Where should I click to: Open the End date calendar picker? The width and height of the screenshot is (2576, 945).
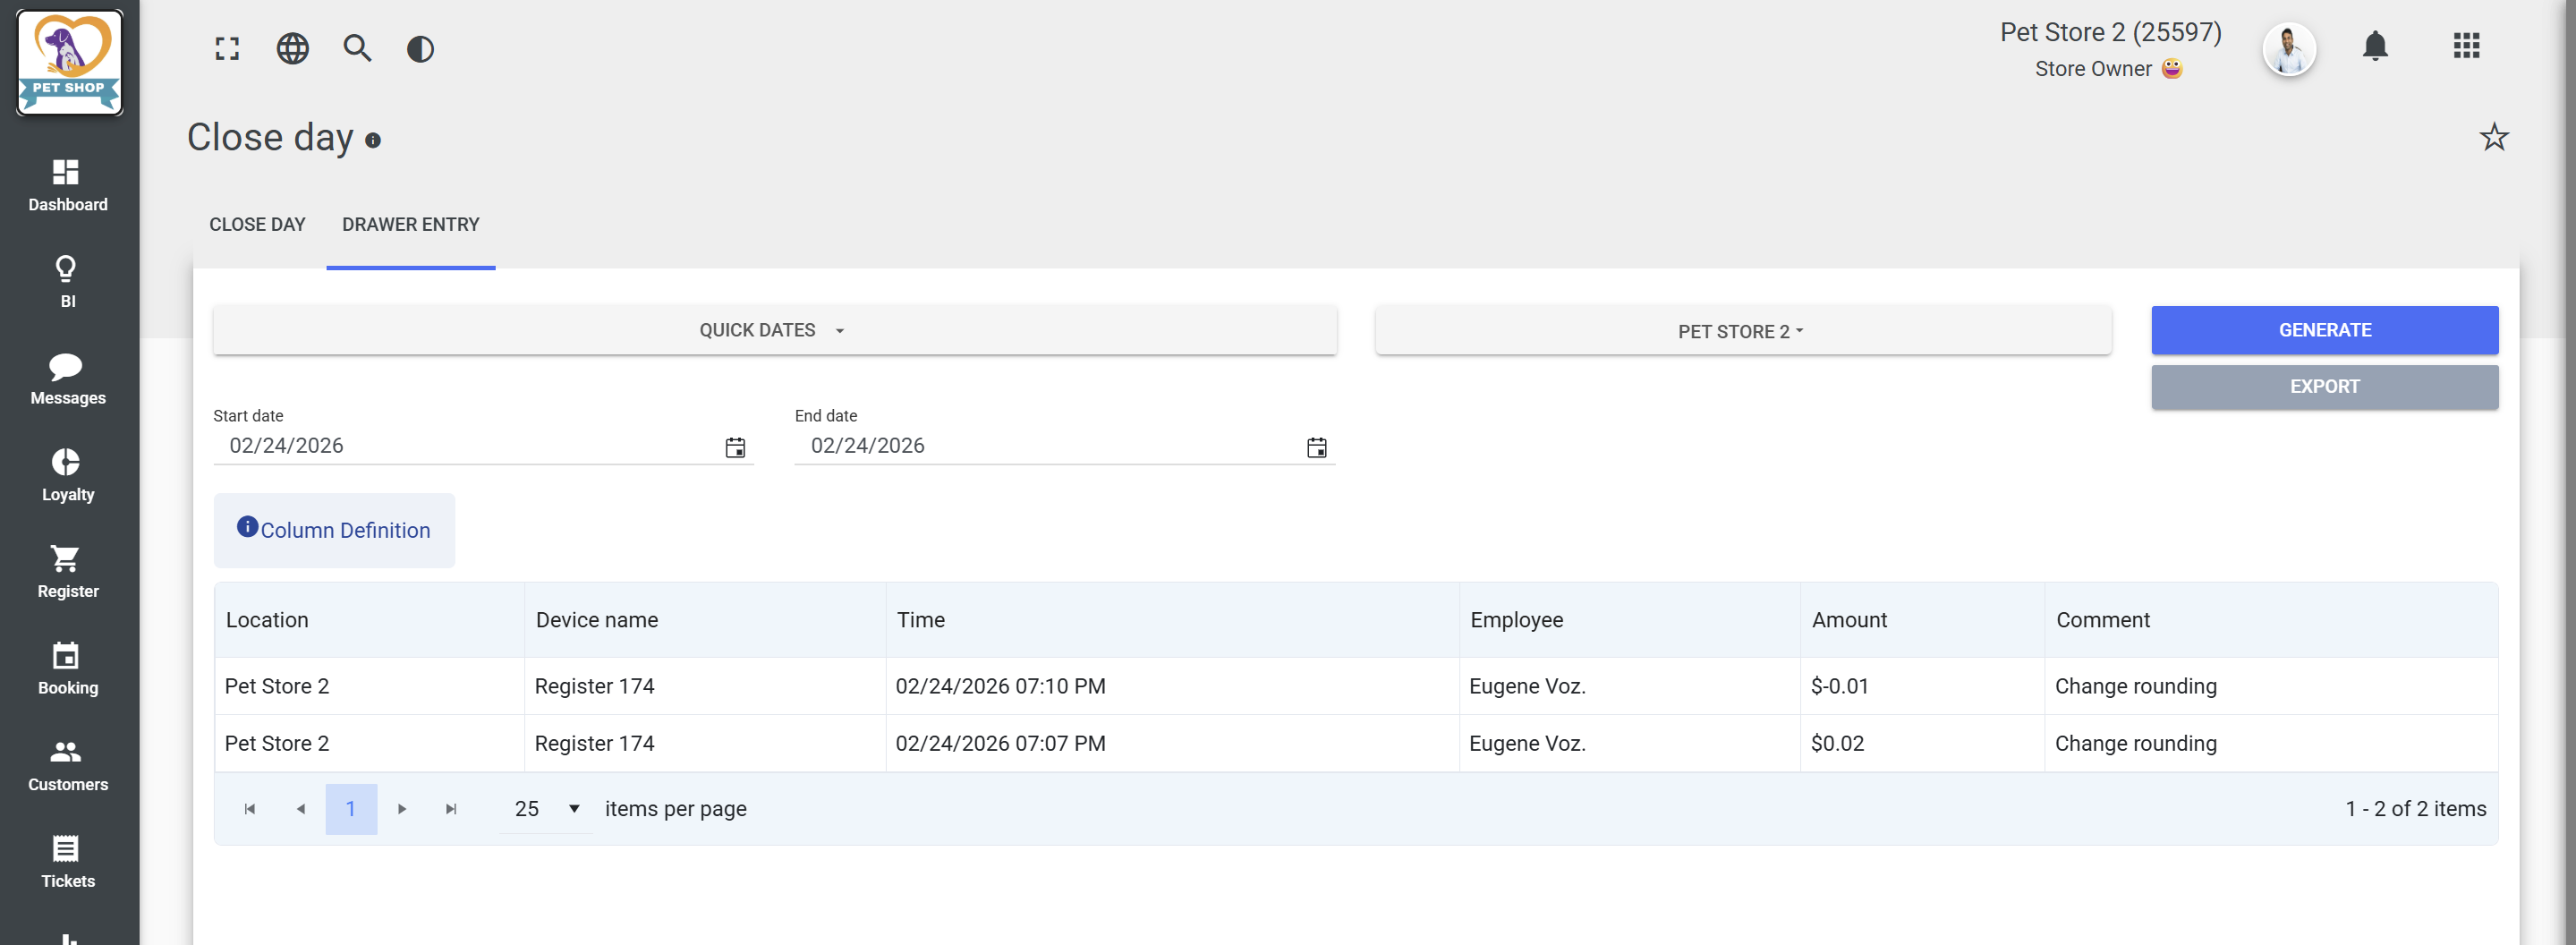click(1316, 447)
